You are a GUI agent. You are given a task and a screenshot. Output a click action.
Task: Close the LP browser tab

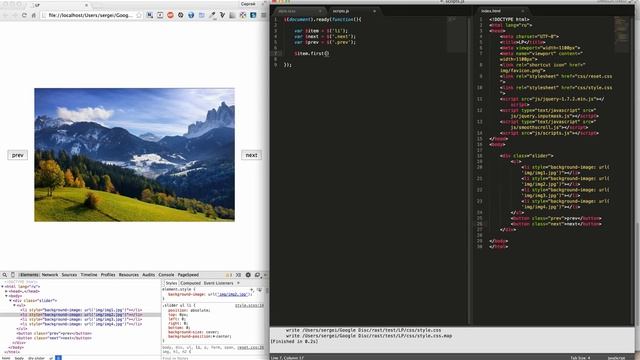tap(86, 5)
